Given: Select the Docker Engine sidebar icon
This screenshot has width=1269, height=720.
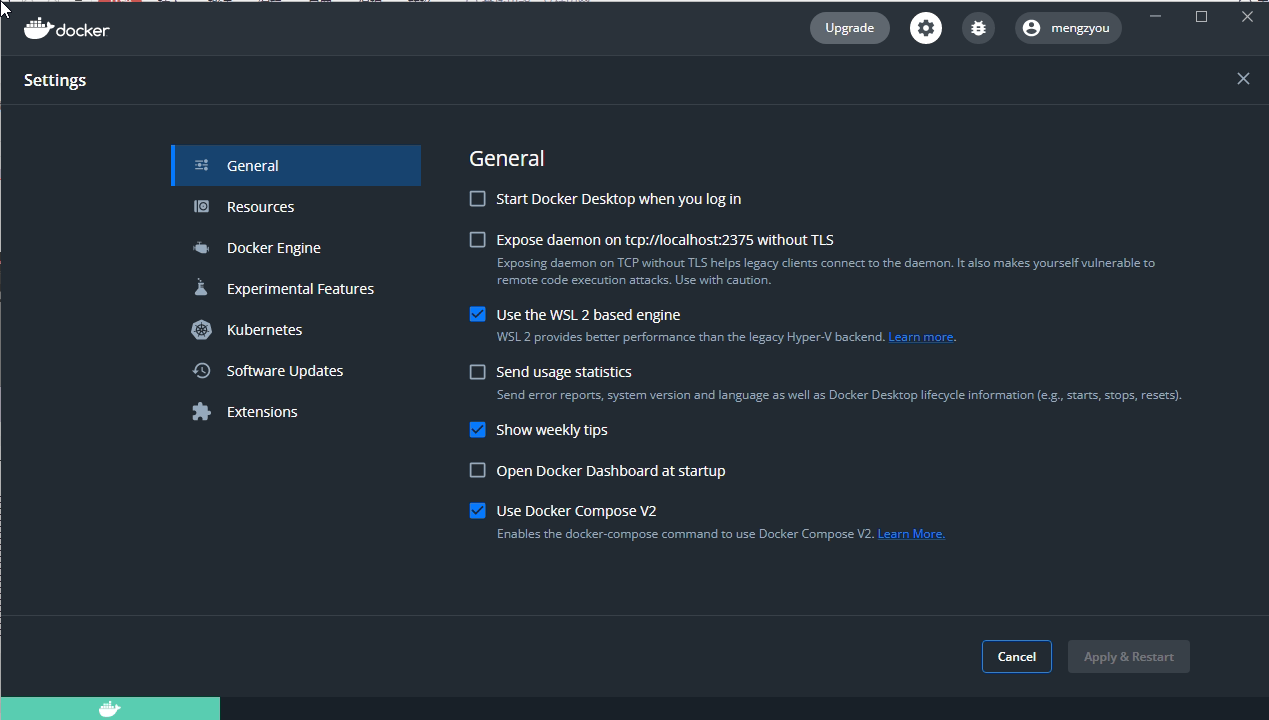Looking at the screenshot, I should (x=200, y=247).
